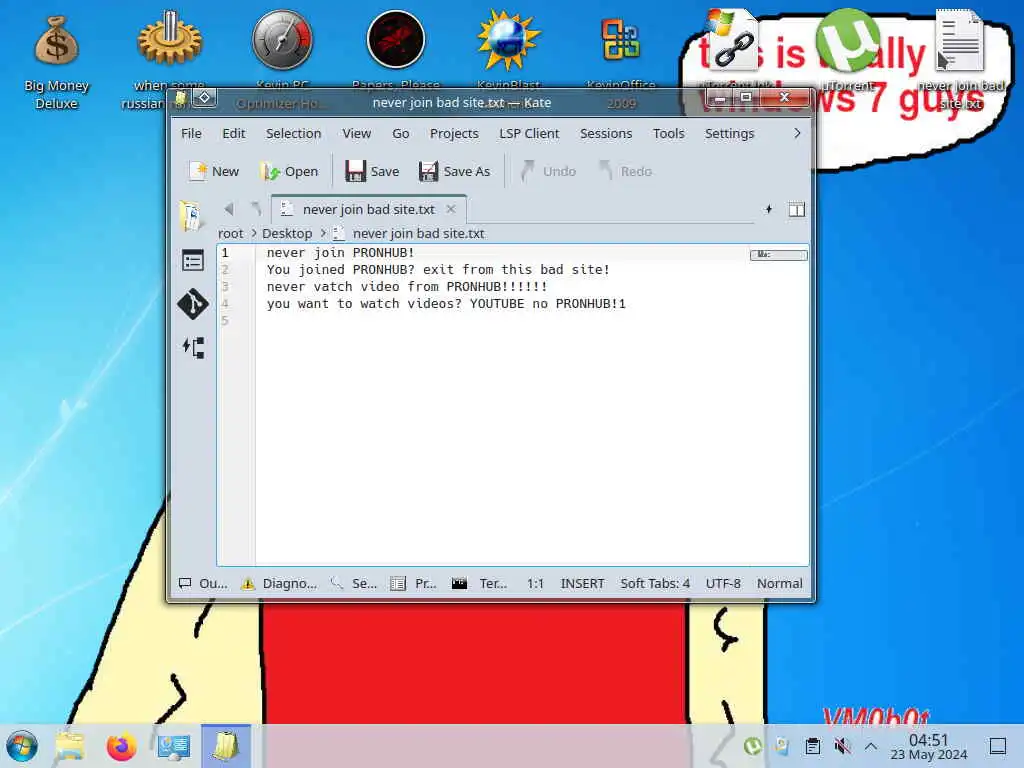The width and height of the screenshot is (1024, 768).
Task: Expand the menu bar overflow chevron
Action: point(797,133)
